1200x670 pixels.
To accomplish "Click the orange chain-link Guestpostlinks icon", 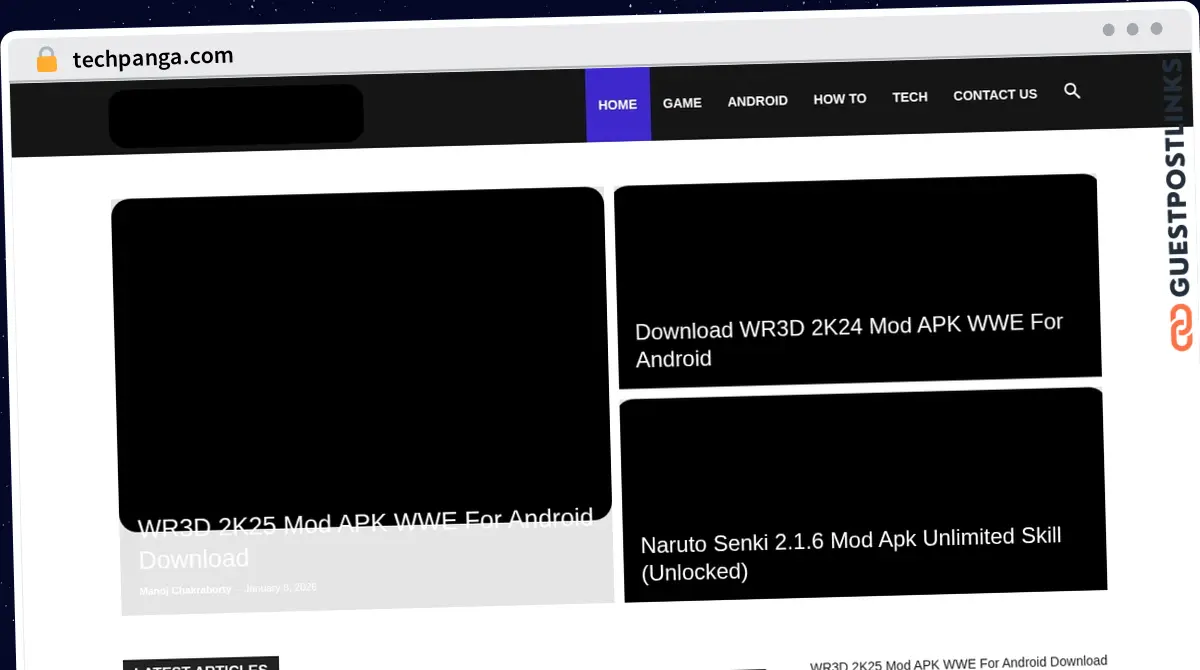I will pos(1181,328).
